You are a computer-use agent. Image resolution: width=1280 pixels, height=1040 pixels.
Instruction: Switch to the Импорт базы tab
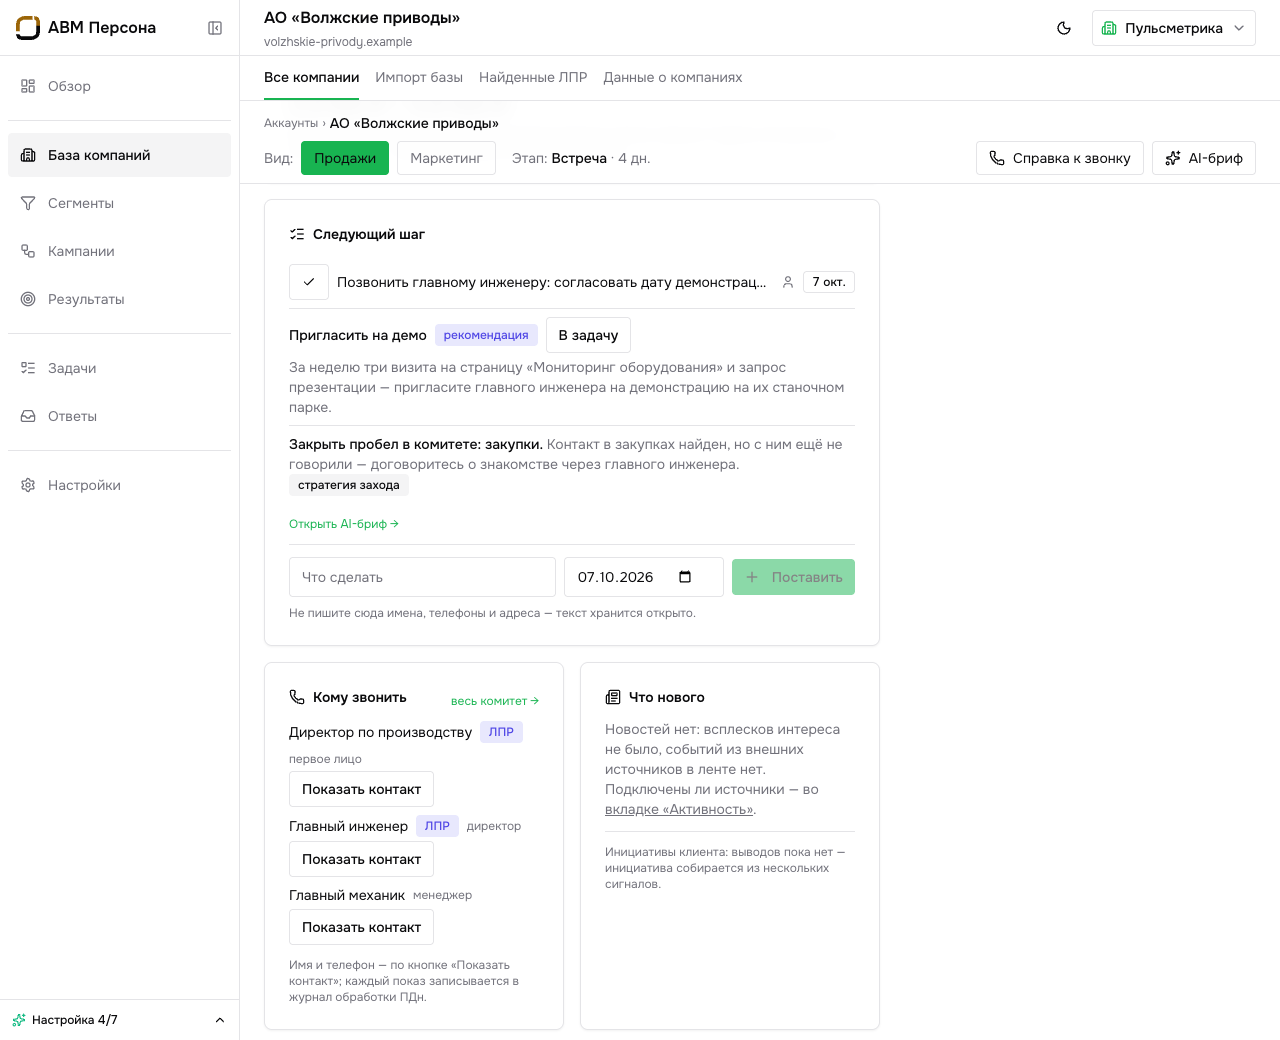click(x=419, y=77)
